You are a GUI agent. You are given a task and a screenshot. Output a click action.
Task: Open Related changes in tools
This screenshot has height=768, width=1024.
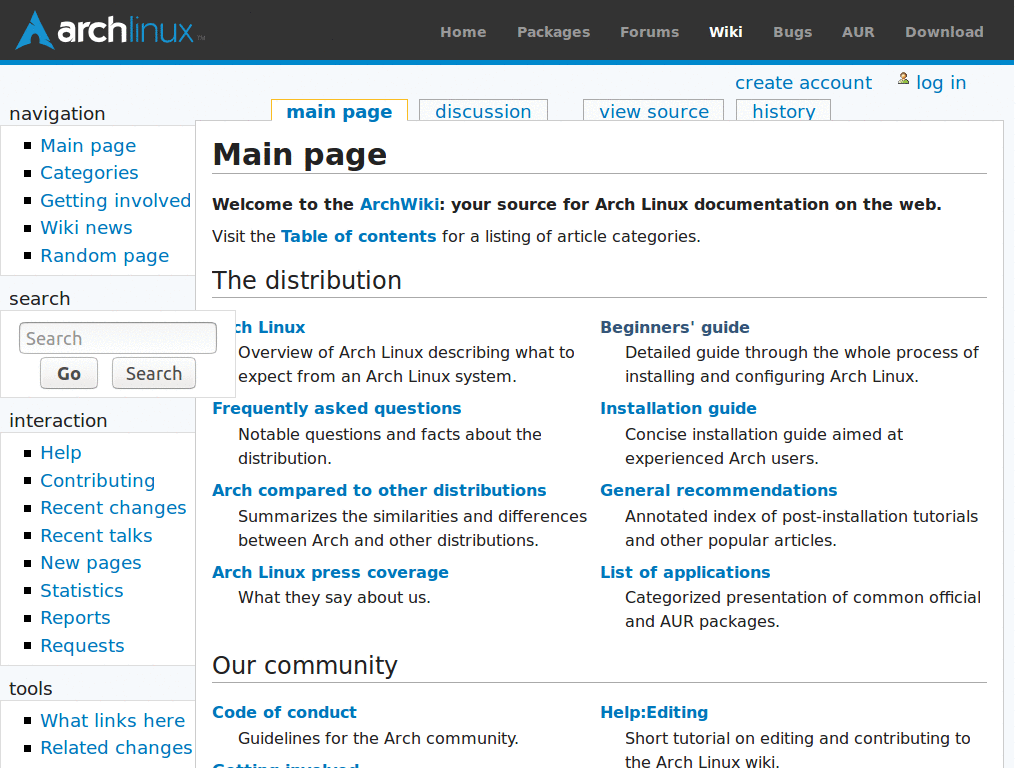(116, 748)
